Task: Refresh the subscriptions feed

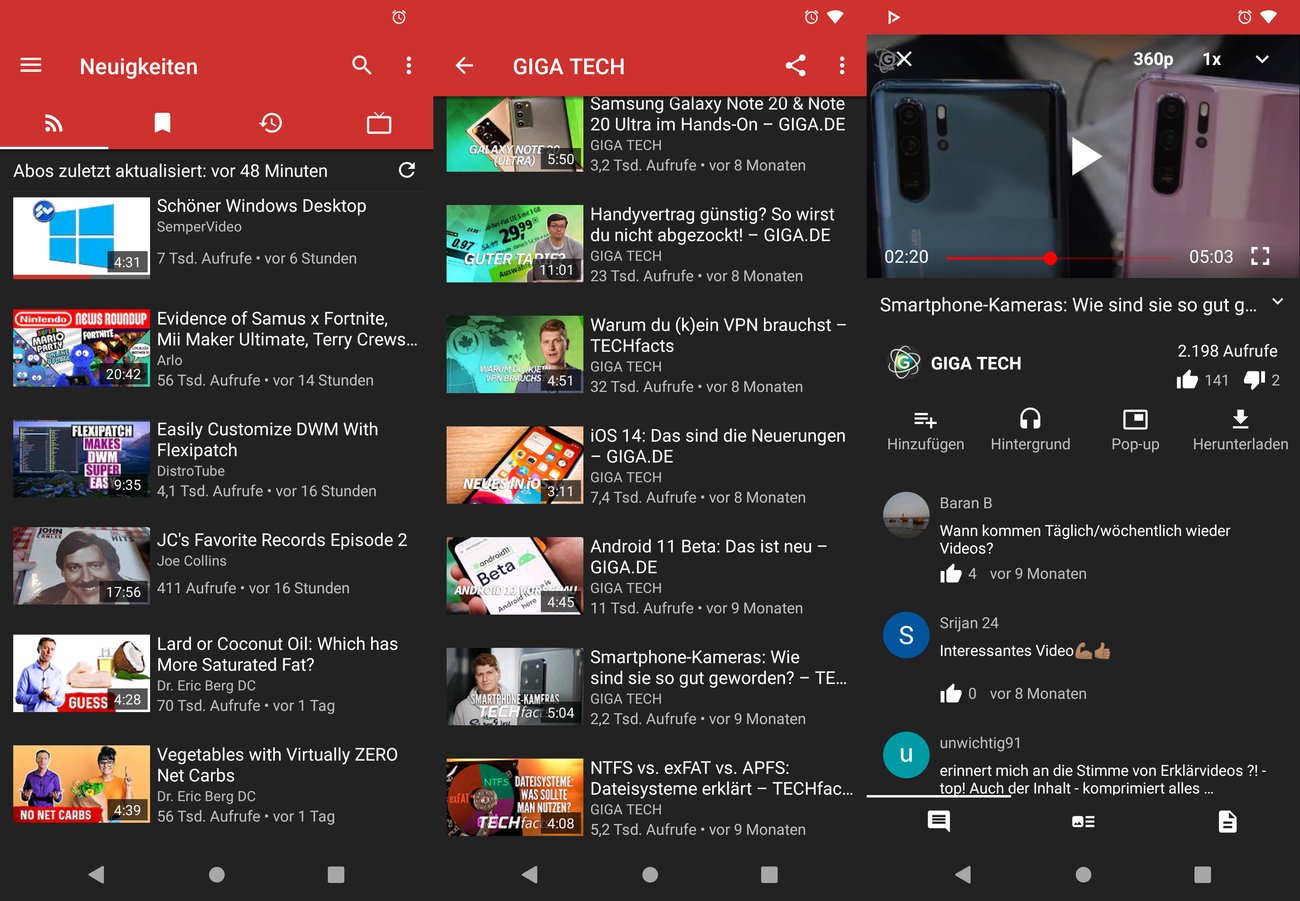Action: click(x=407, y=170)
